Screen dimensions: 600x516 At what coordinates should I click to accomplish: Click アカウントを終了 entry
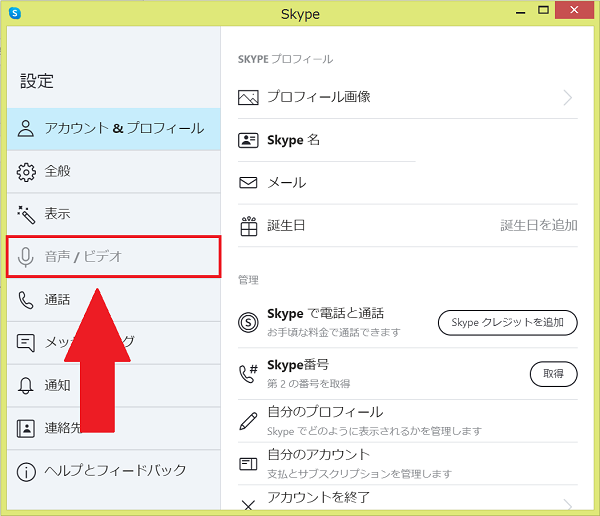pos(408,498)
